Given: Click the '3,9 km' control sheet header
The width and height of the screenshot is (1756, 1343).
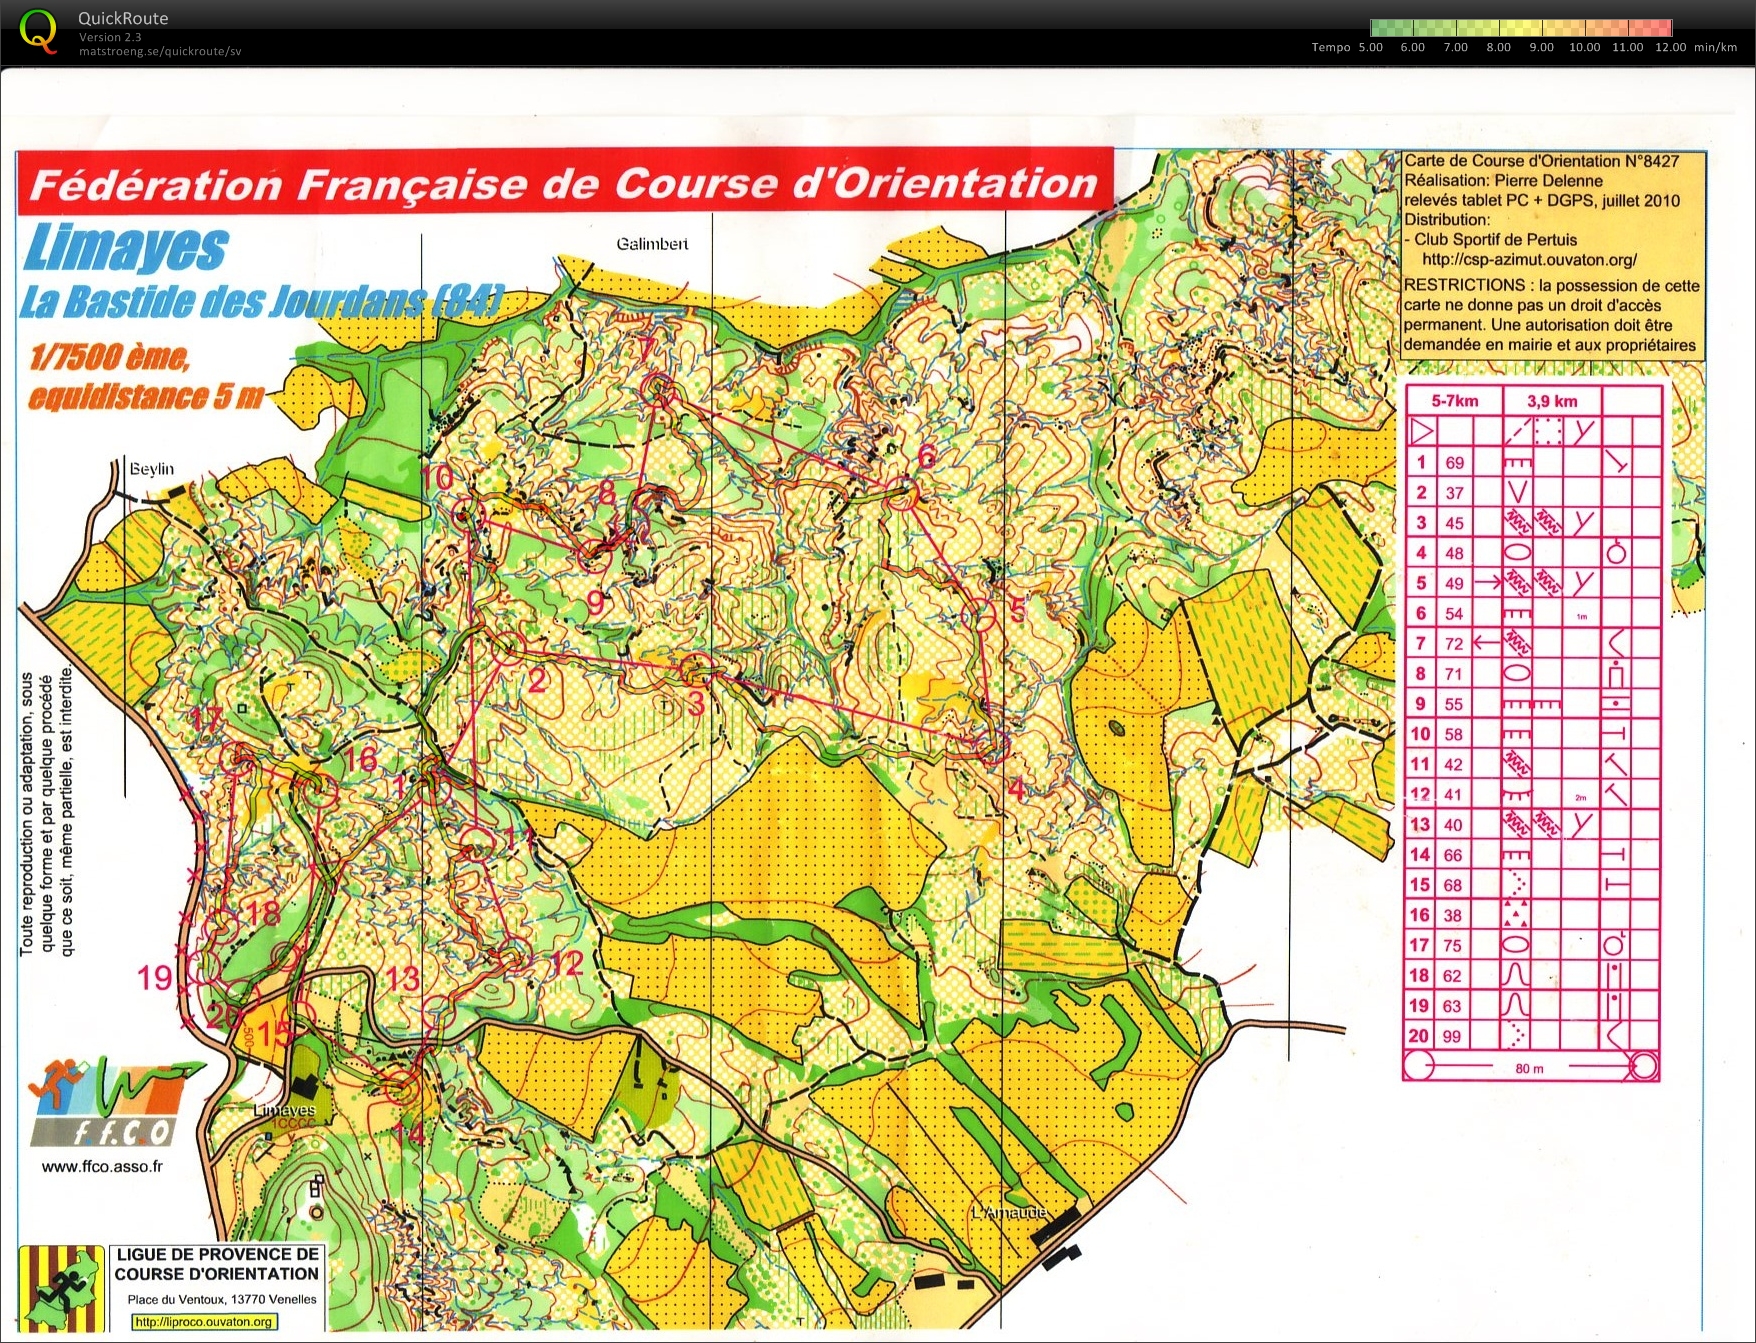Looking at the screenshot, I should coord(1552,401).
